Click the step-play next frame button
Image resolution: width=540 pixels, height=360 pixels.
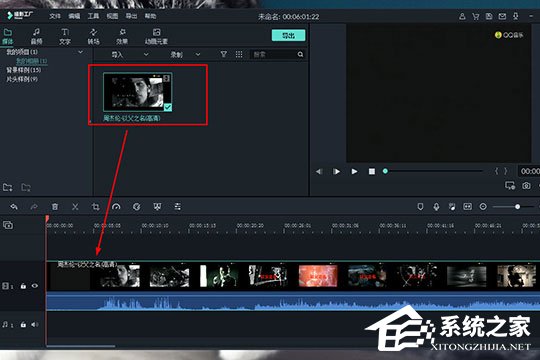336,171
